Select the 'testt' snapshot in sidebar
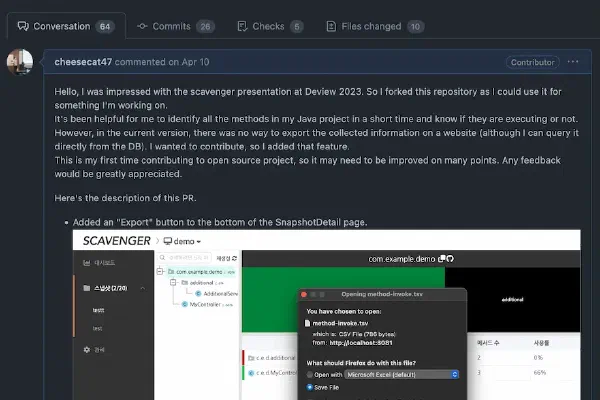Image resolution: width=600 pixels, height=400 pixels. tap(98, 310)
